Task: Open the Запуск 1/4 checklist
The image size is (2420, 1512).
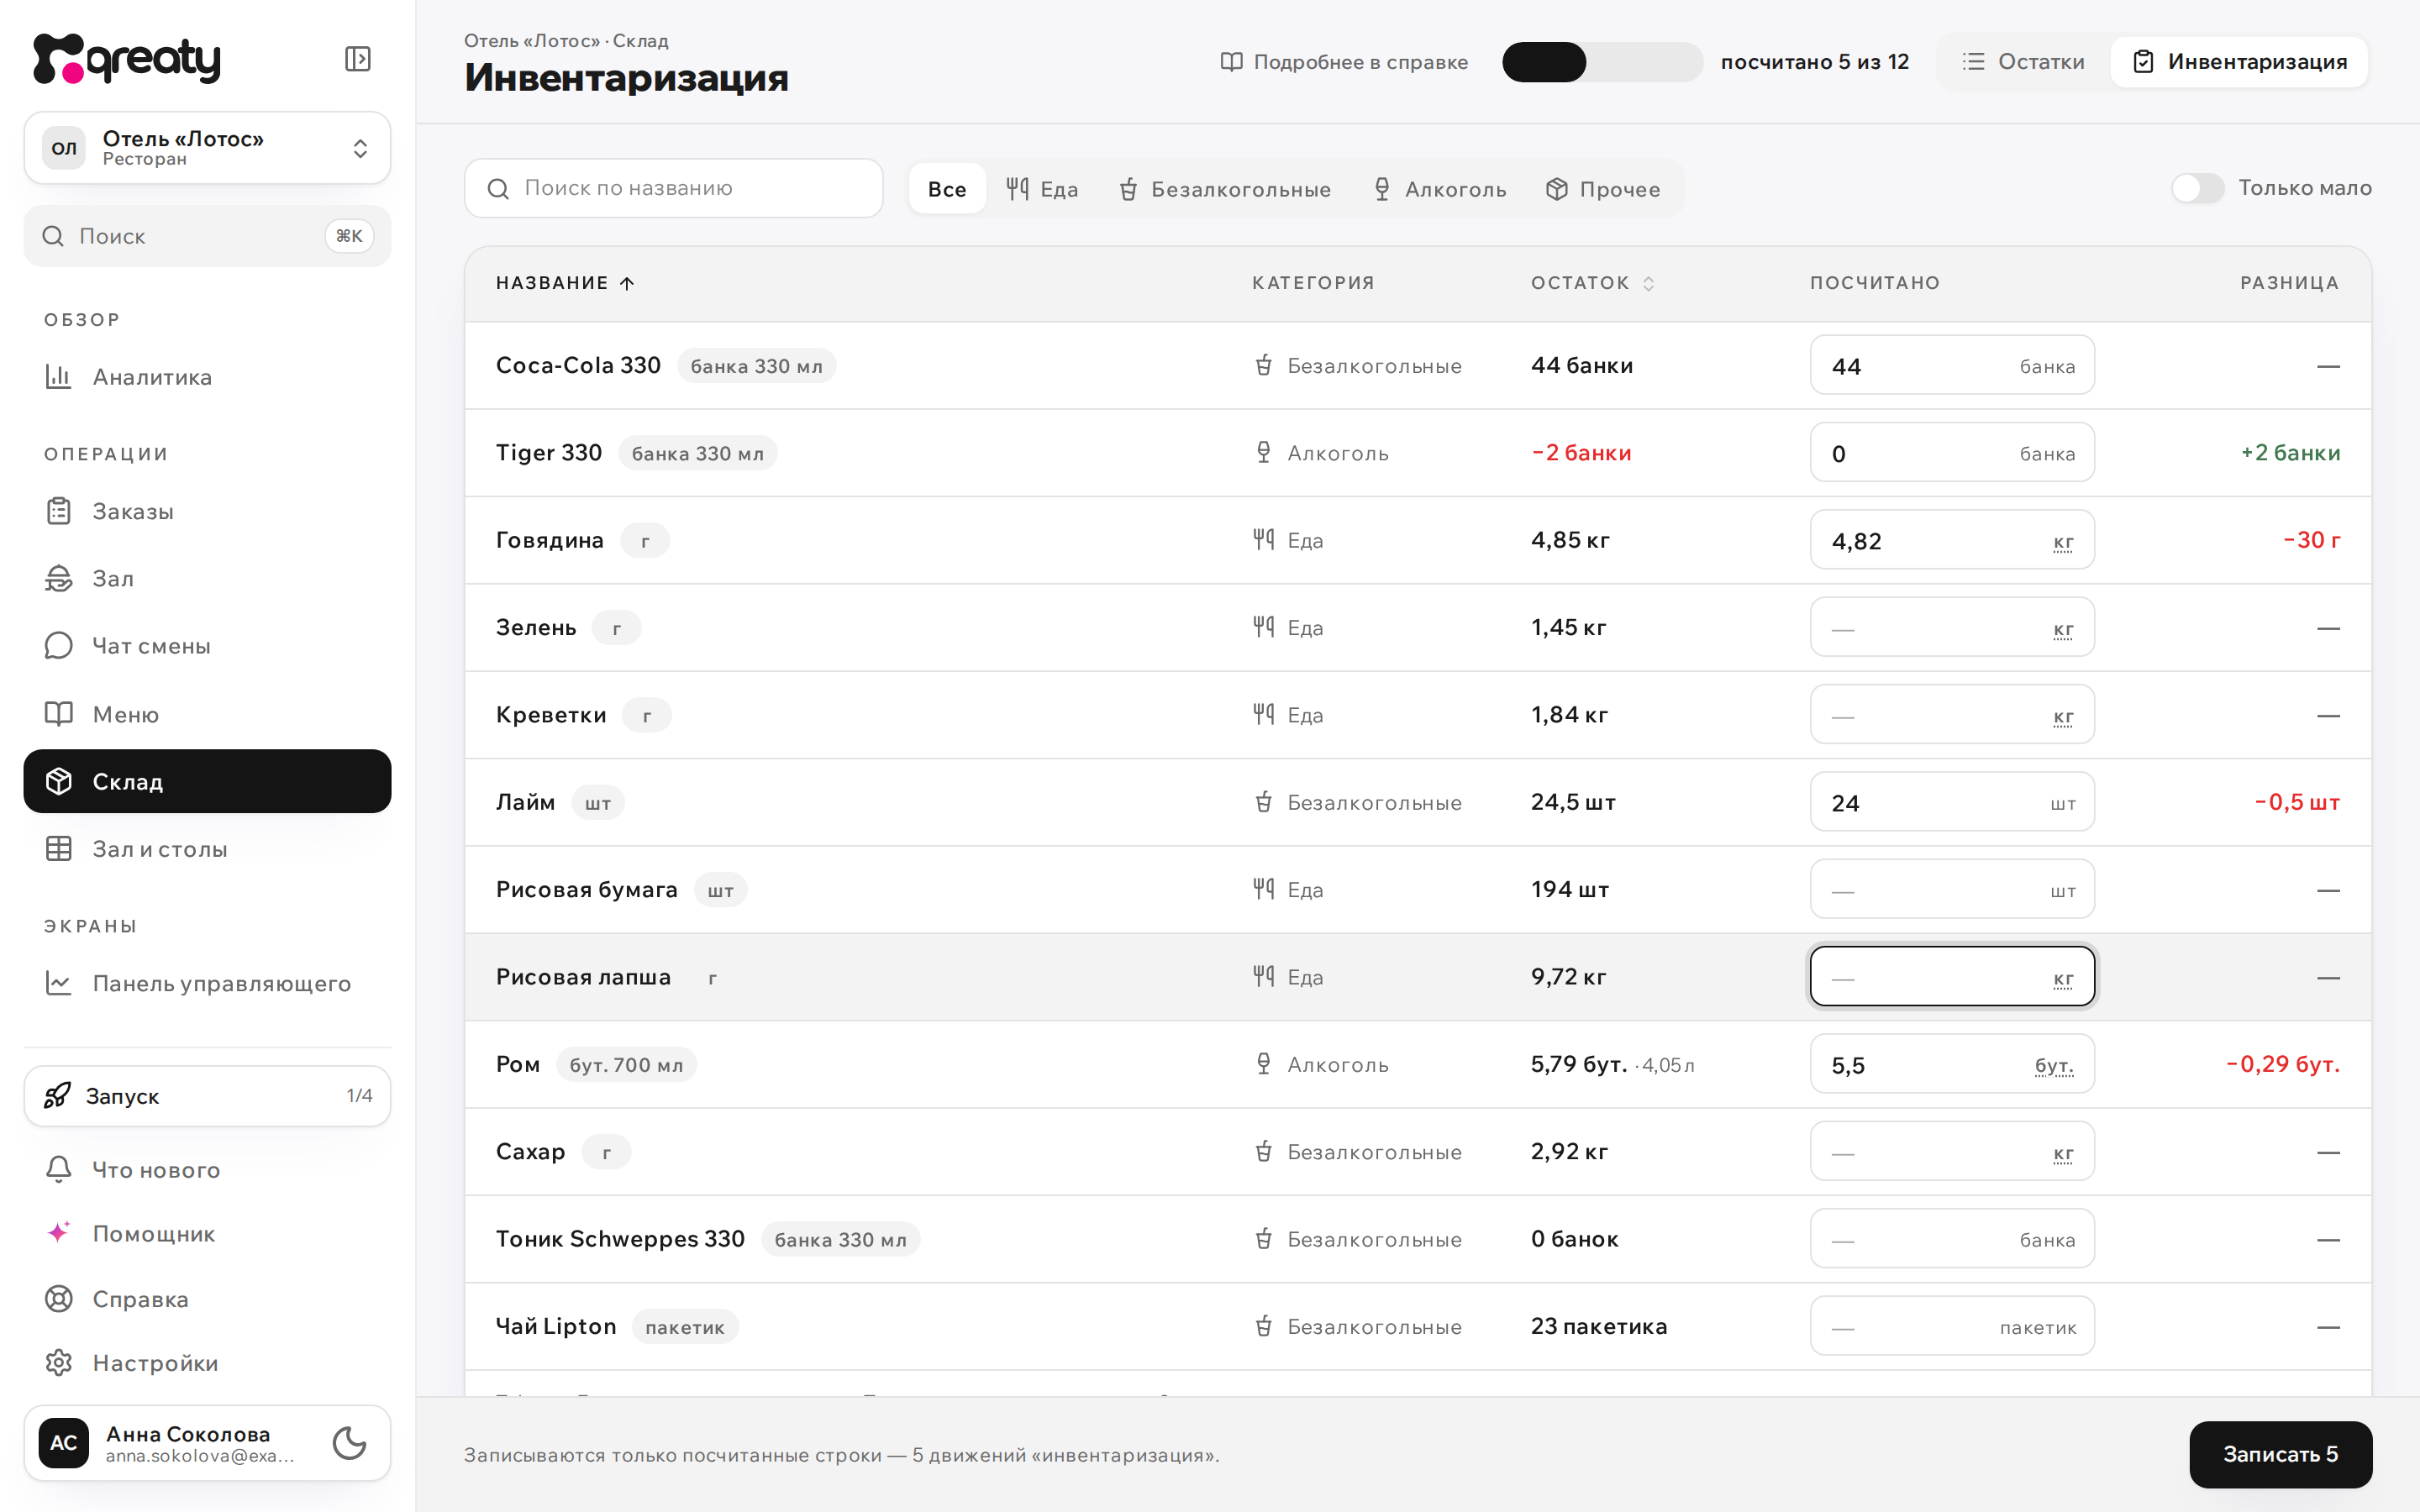Action: pos(207,1096)
